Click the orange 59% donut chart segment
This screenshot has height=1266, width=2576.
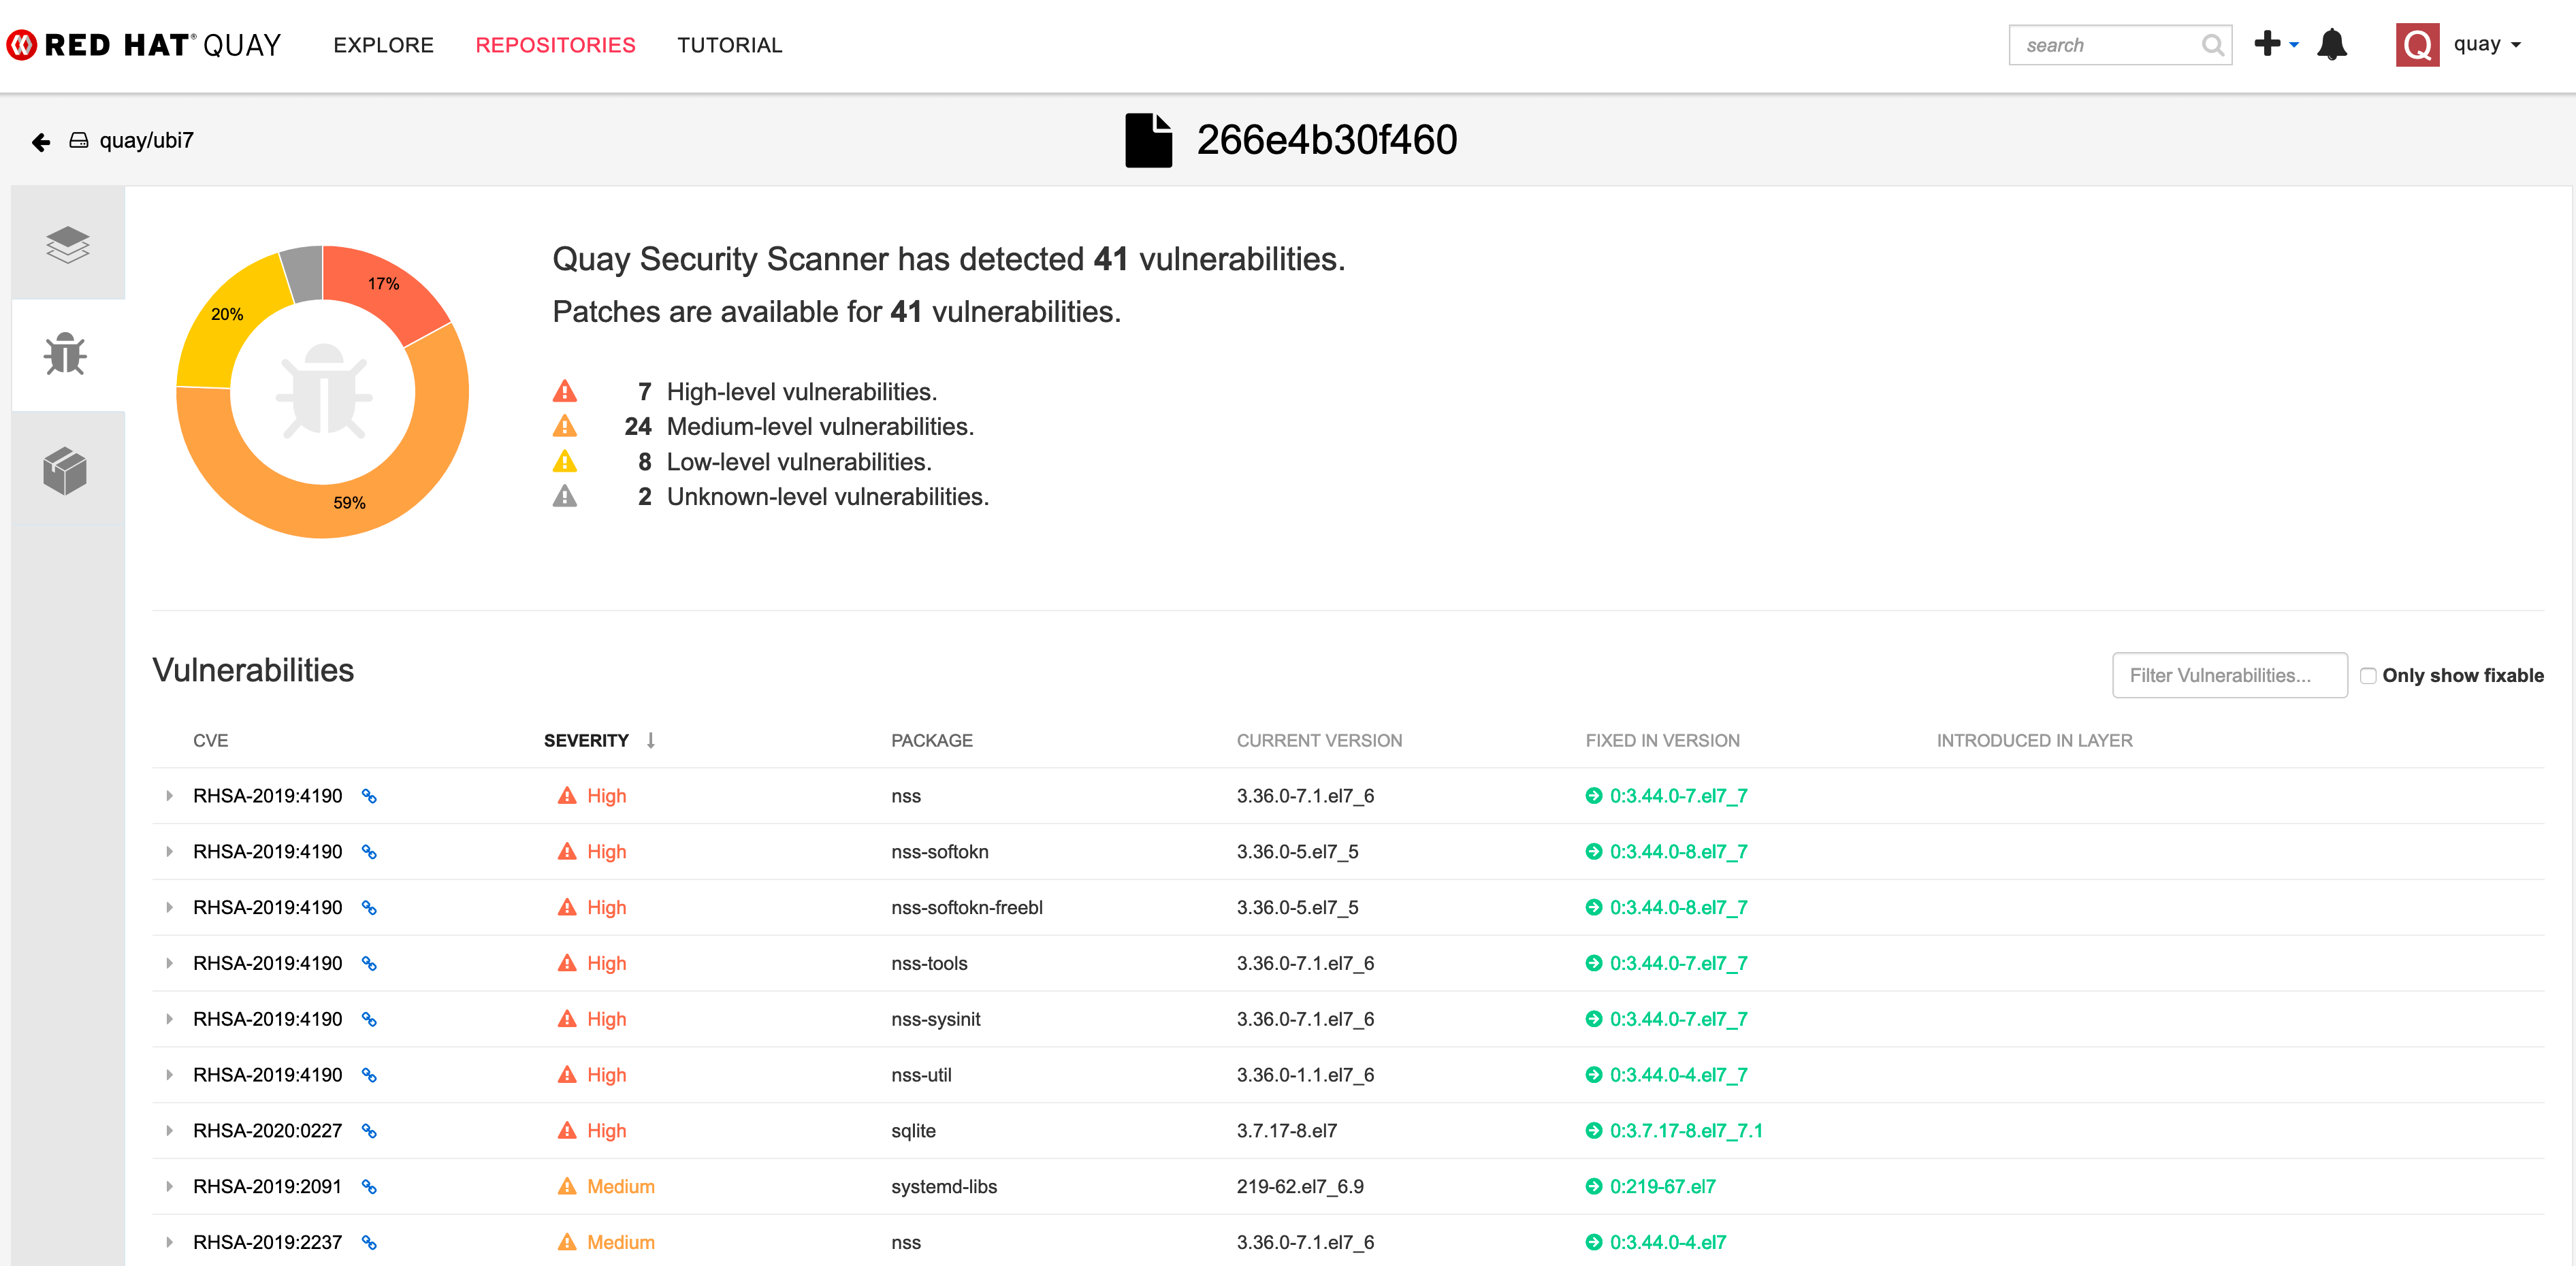coord(349,502)
